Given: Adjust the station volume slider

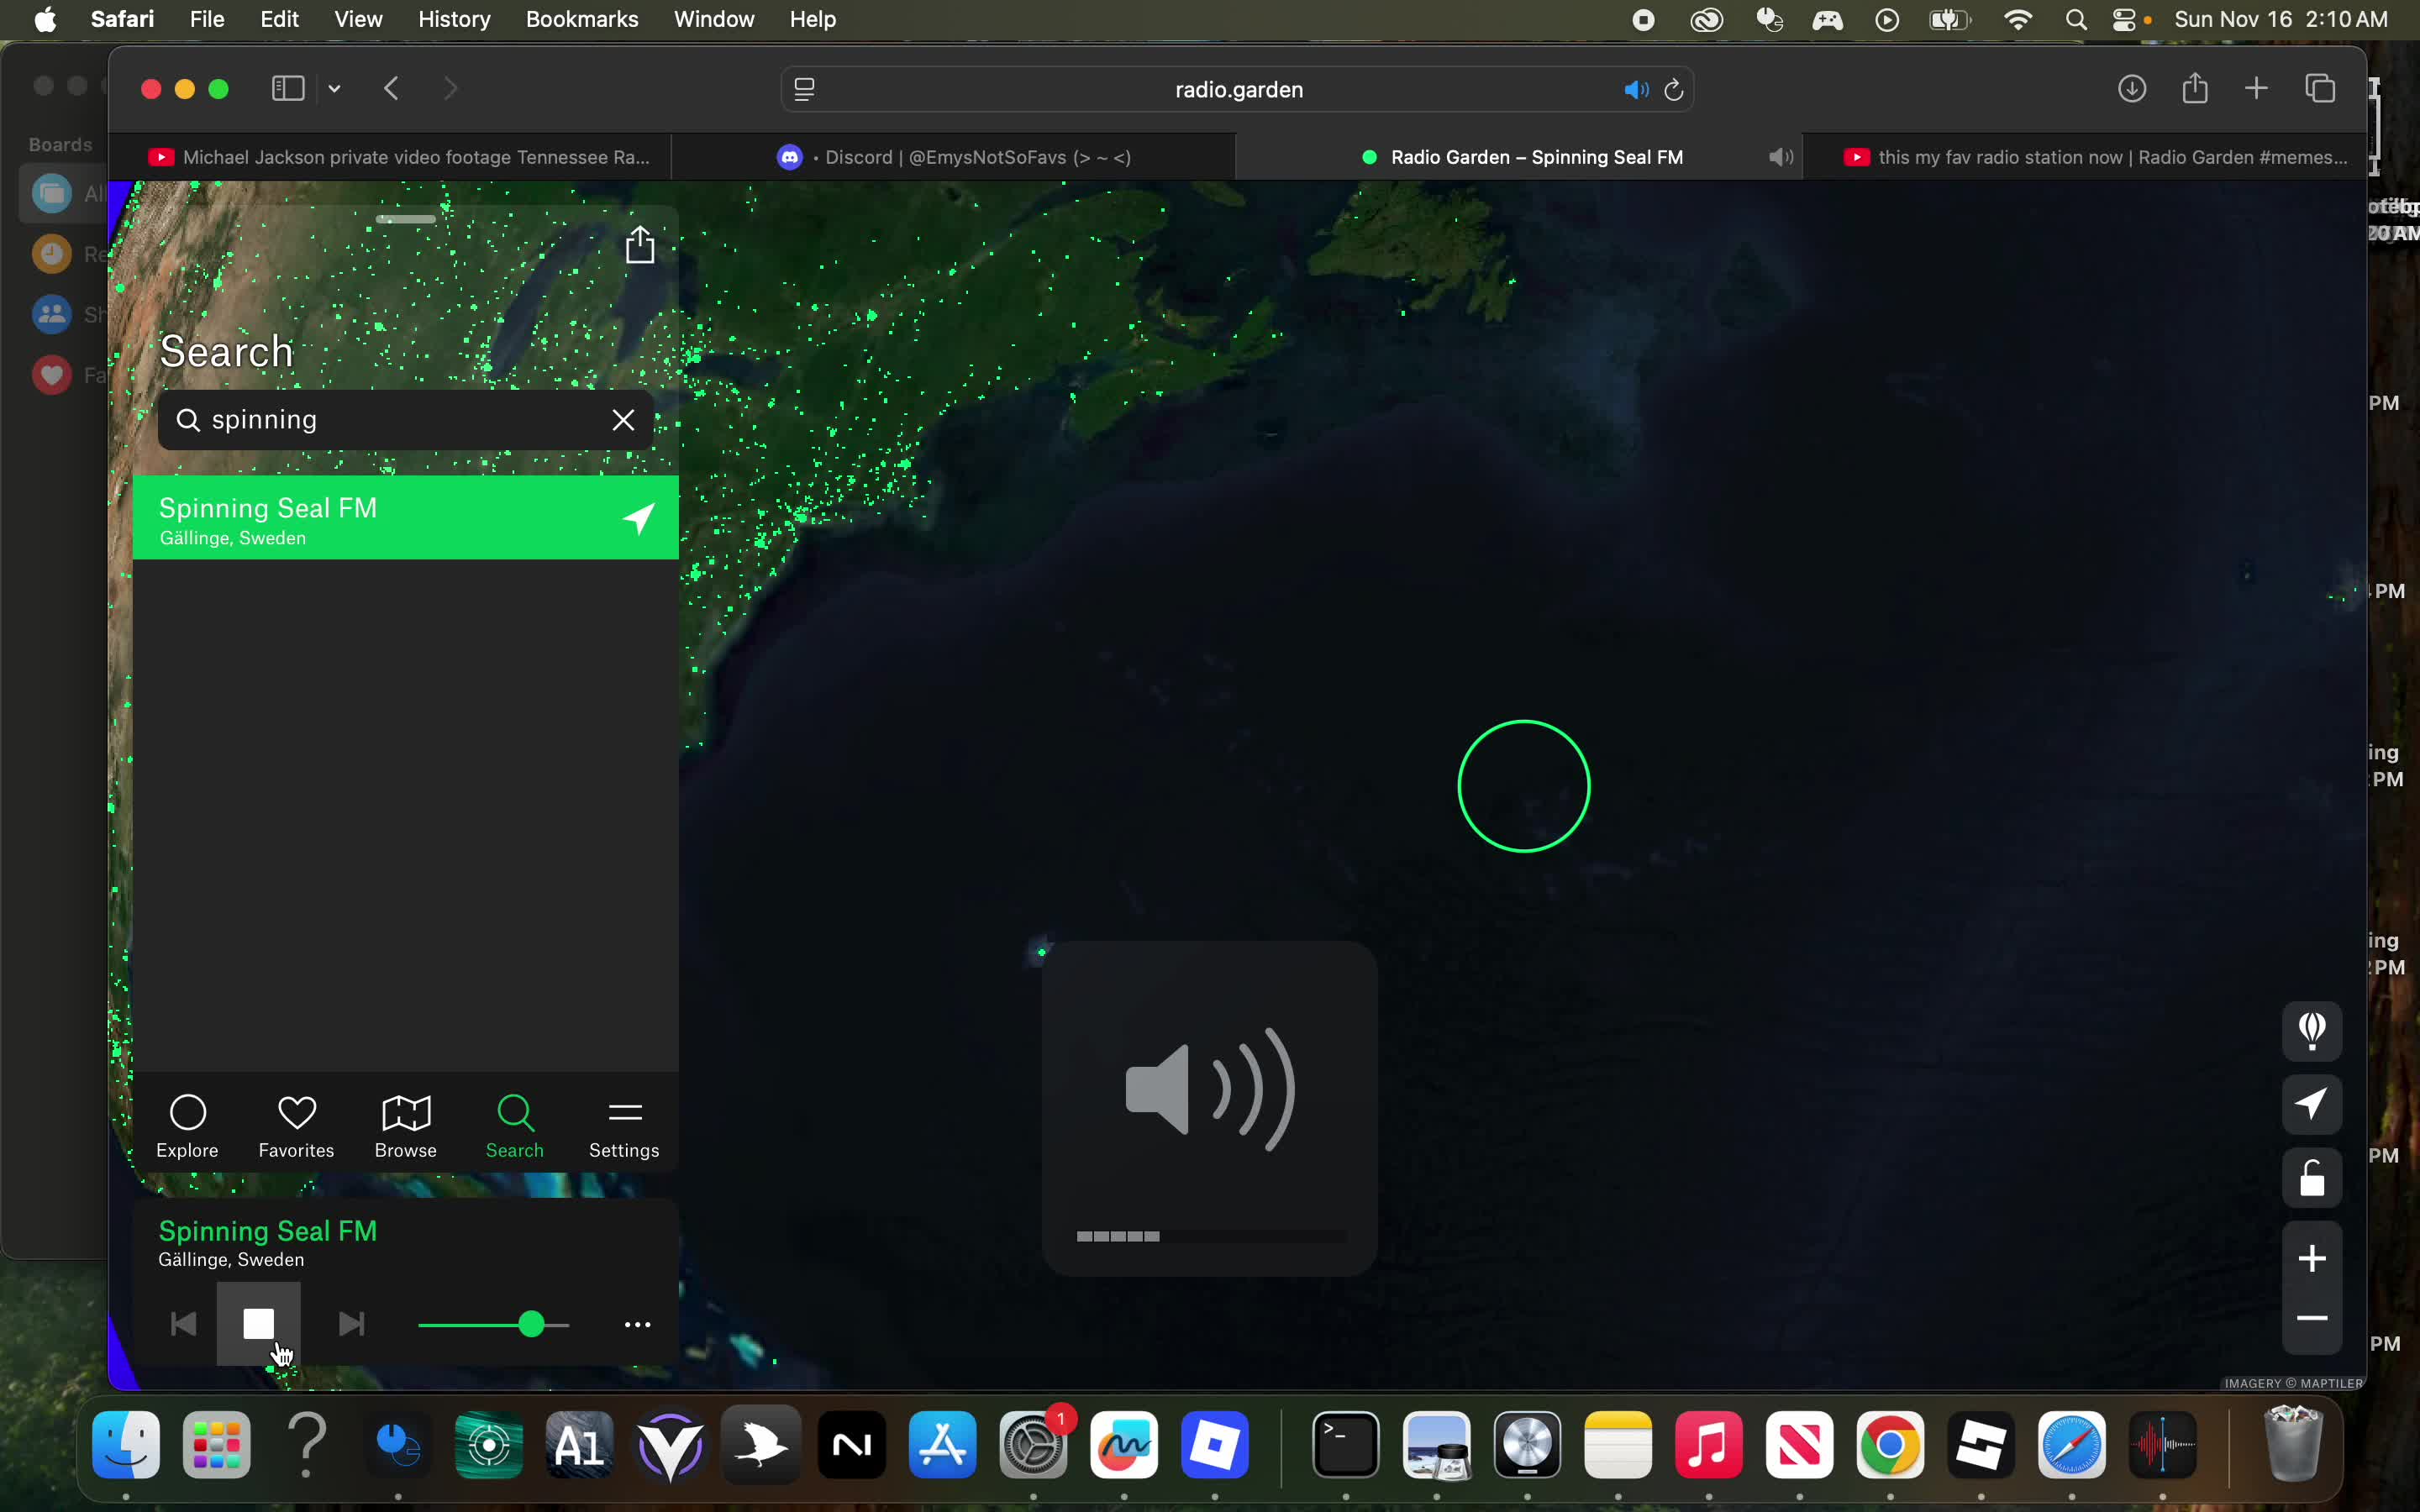Looking at the screenshot, I should click(x=531, y=1325).
